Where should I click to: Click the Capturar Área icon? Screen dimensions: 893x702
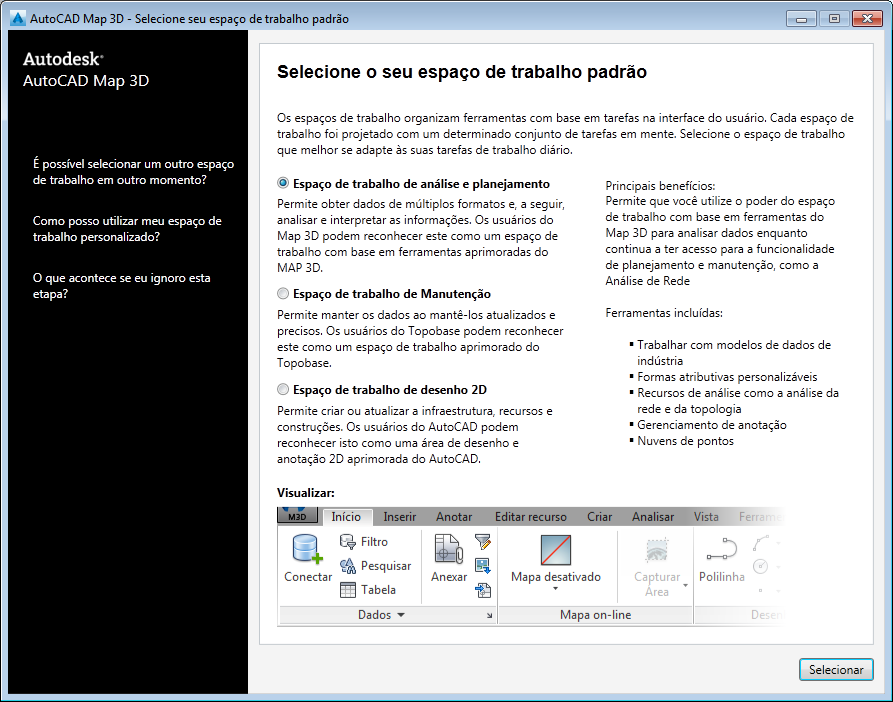click(x=657, y=551)
